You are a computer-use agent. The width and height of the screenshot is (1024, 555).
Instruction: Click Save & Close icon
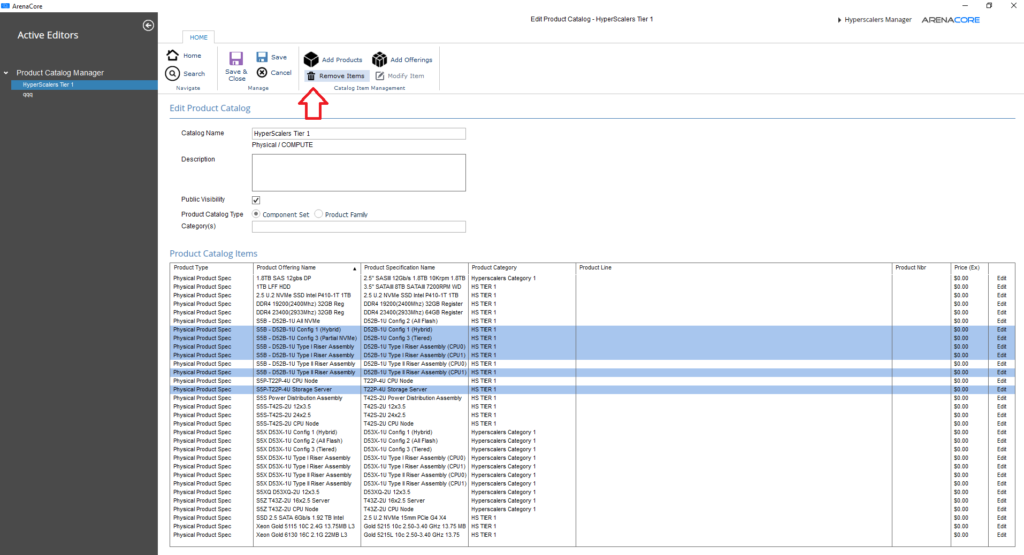point(236,59)
